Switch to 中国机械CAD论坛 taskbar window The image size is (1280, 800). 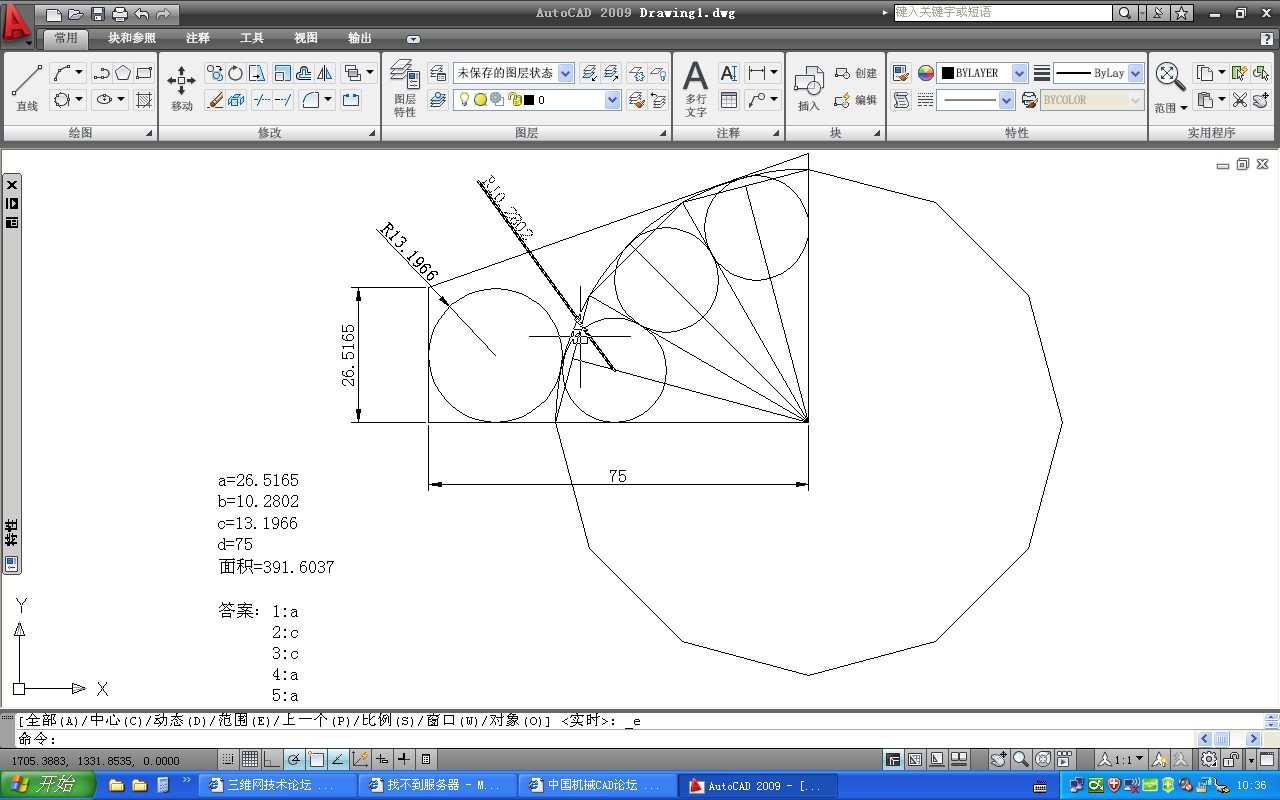(x=597, y=786)
